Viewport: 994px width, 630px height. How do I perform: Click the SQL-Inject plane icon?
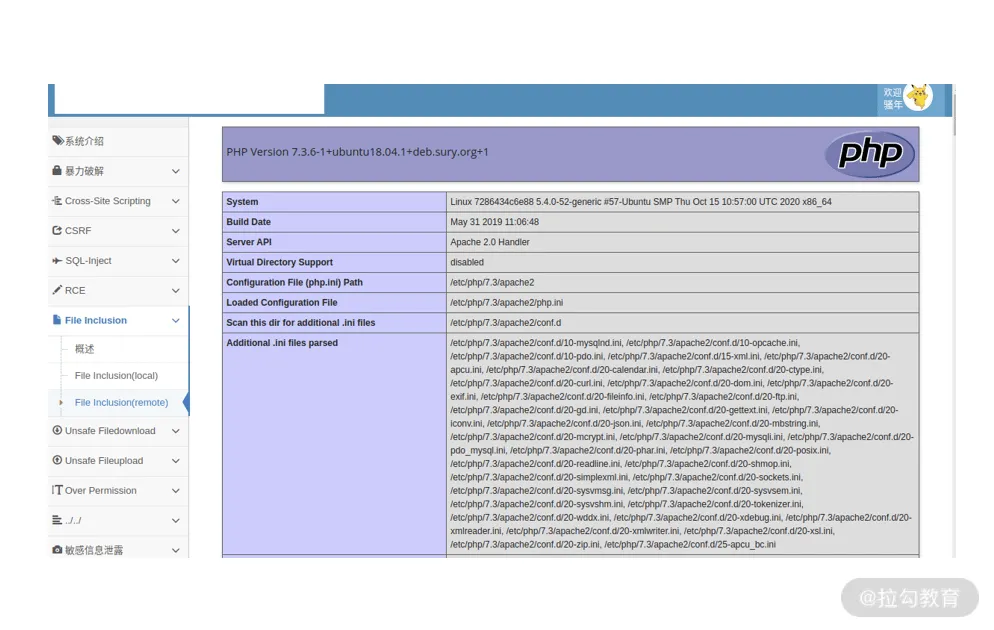[57, 260]
